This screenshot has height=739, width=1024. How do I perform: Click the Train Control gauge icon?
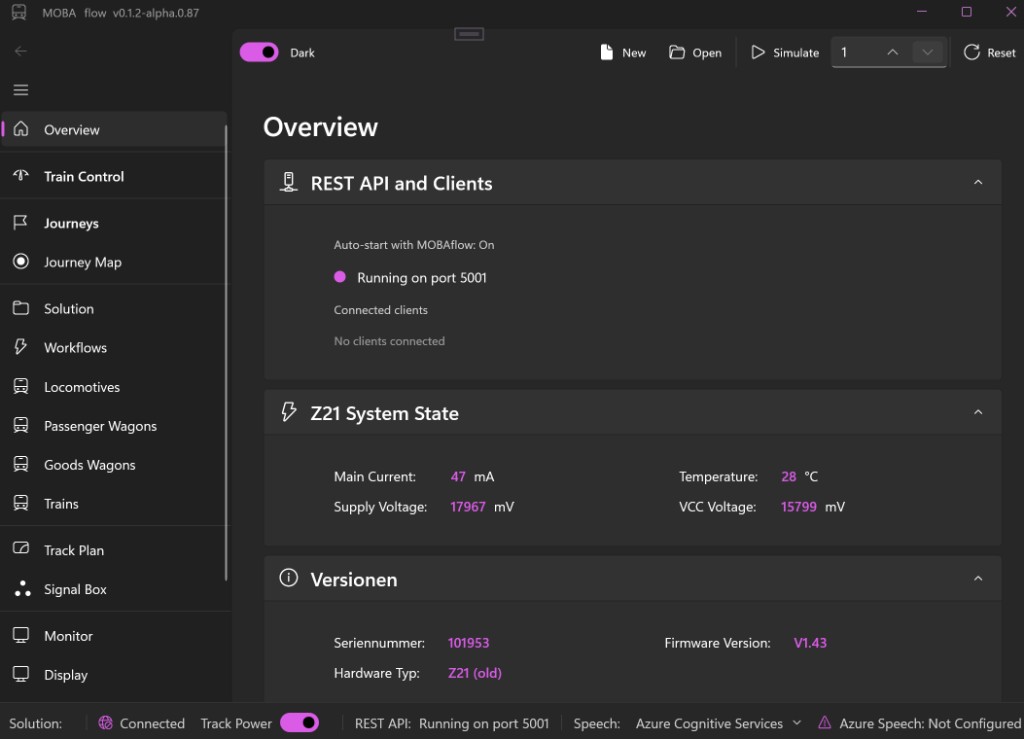21,176
